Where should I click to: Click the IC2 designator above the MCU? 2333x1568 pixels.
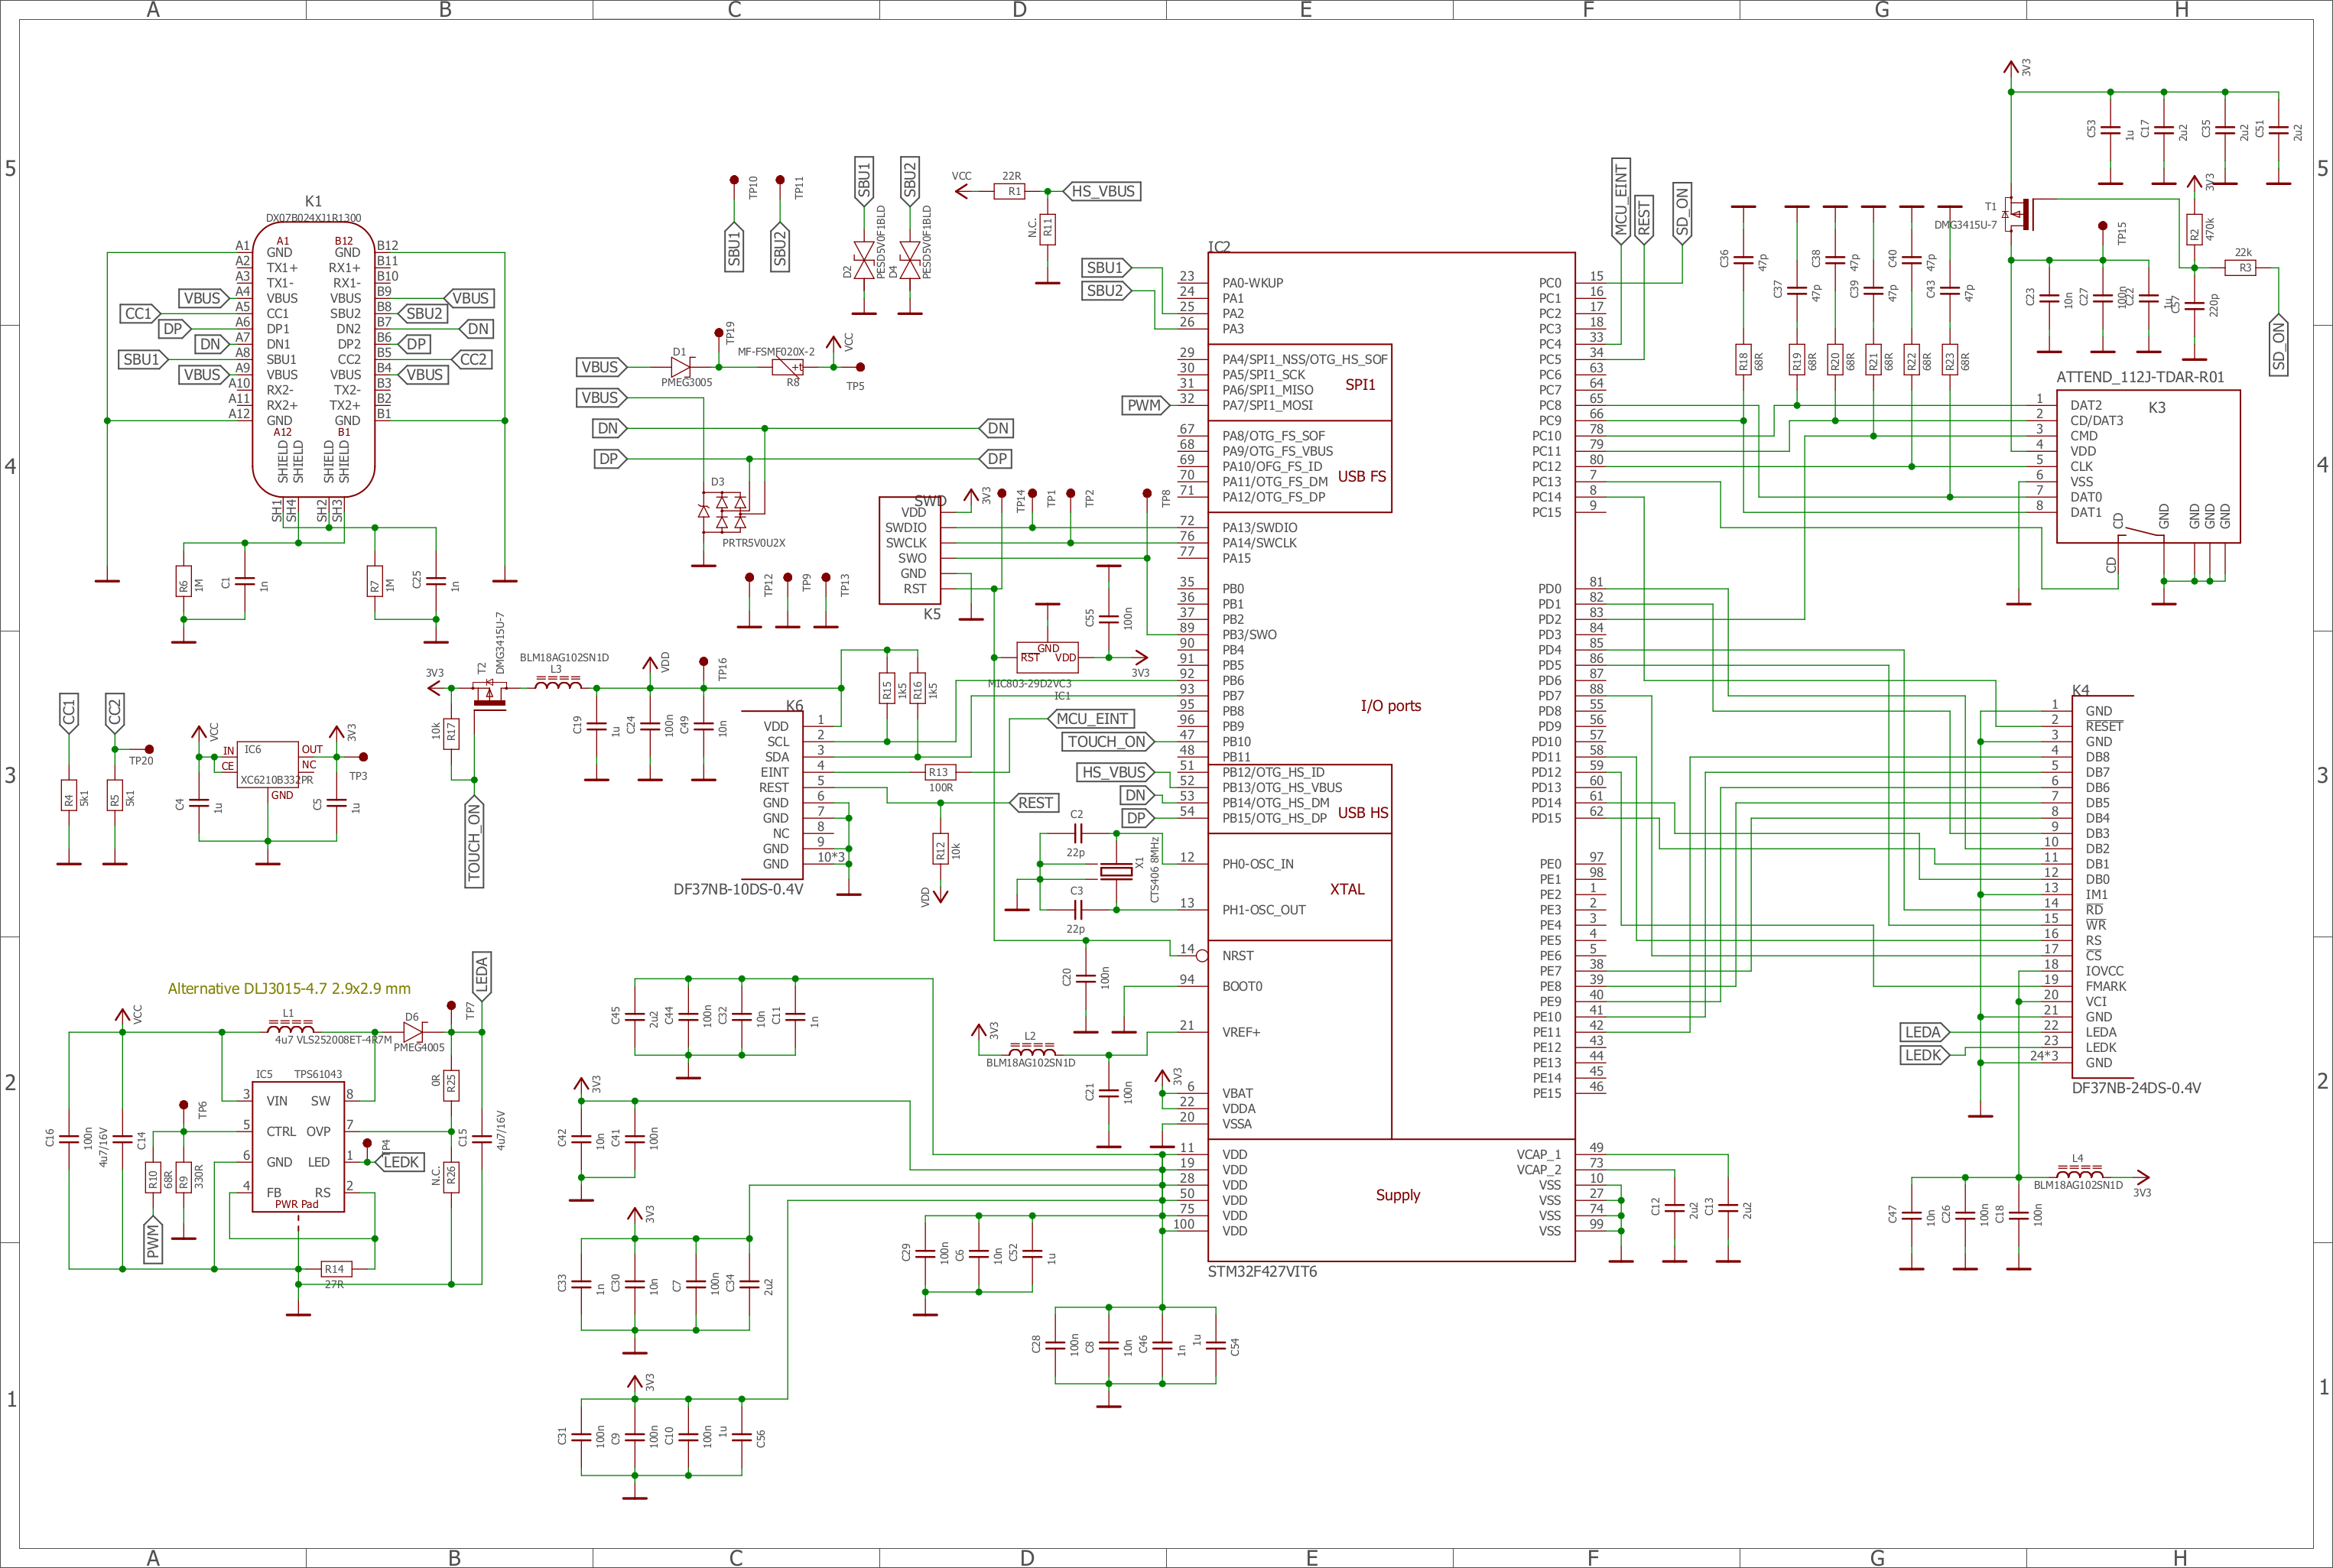1219,246
